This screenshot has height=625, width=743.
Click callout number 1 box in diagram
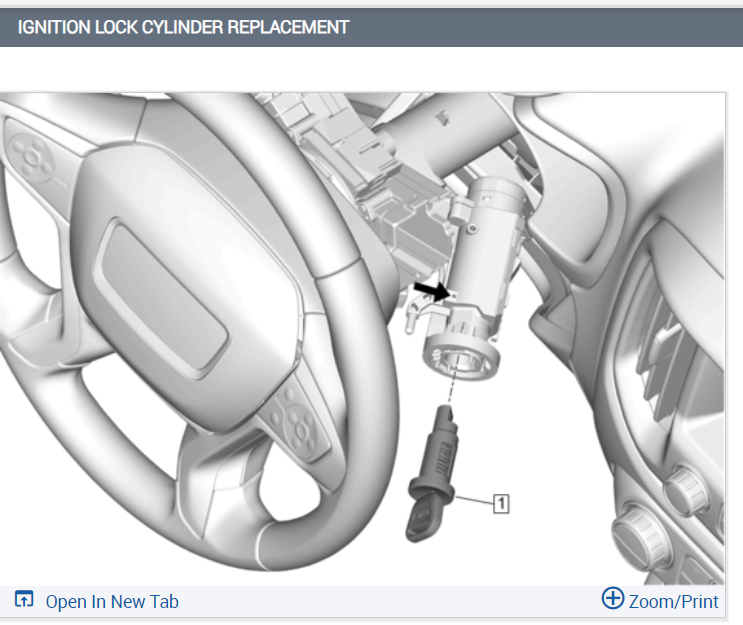click(x=501, y=504)
